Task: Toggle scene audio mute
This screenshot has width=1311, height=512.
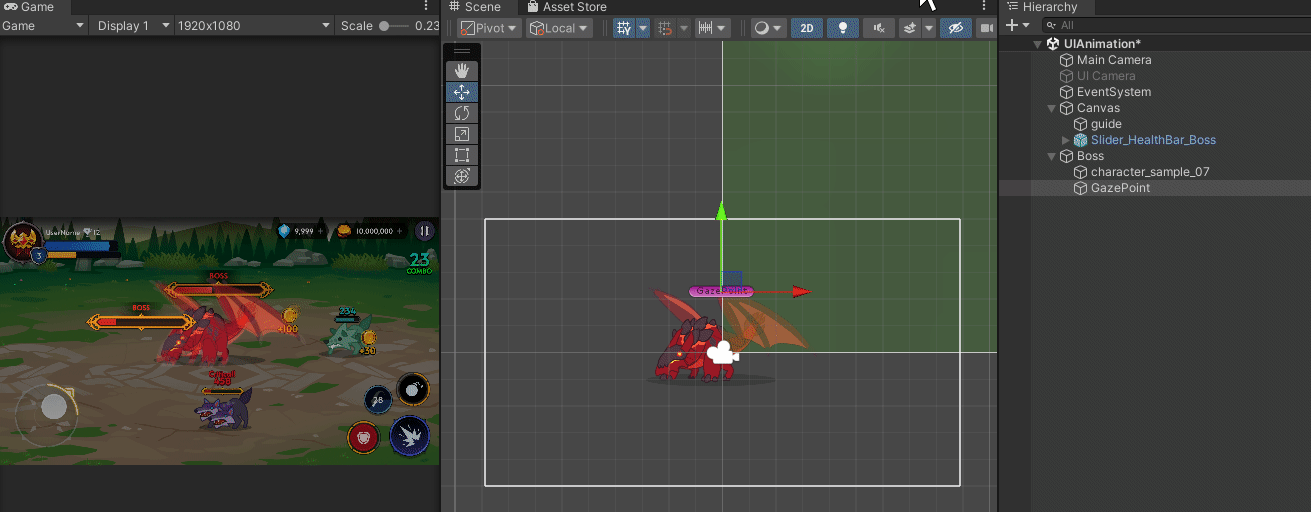Action: coord(879,28)
